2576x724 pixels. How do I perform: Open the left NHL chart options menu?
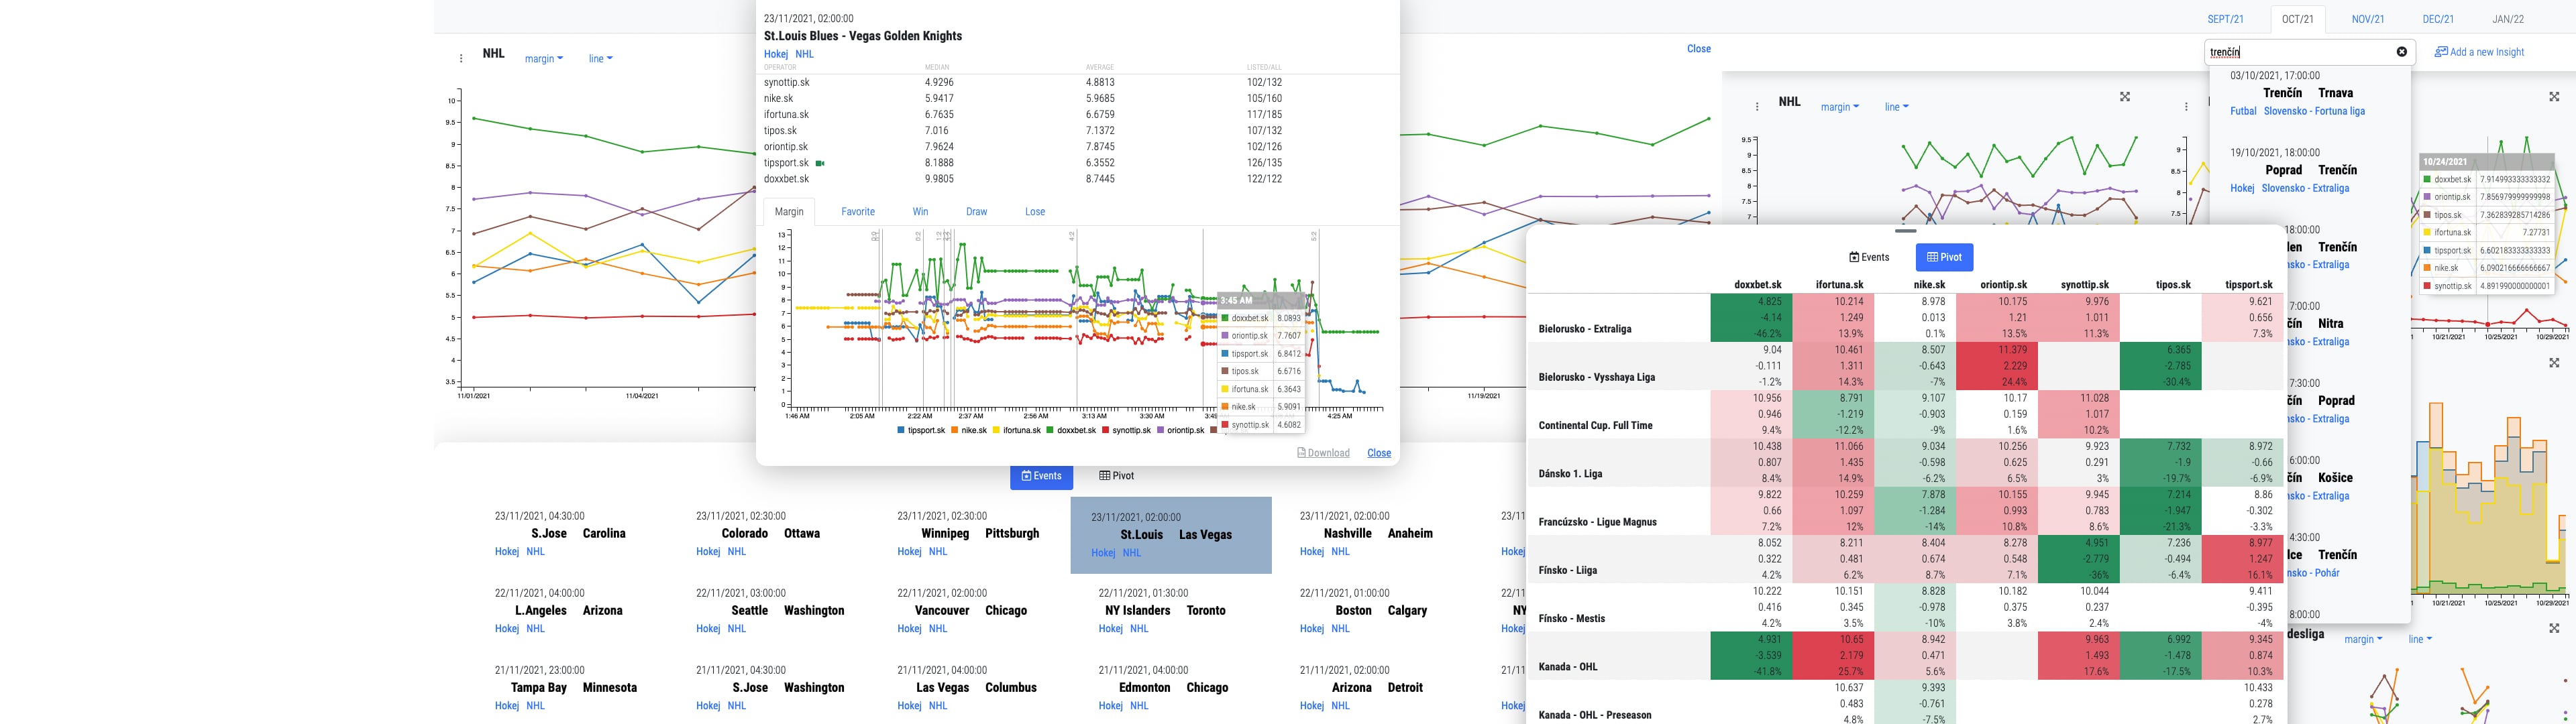pos(461,58)
